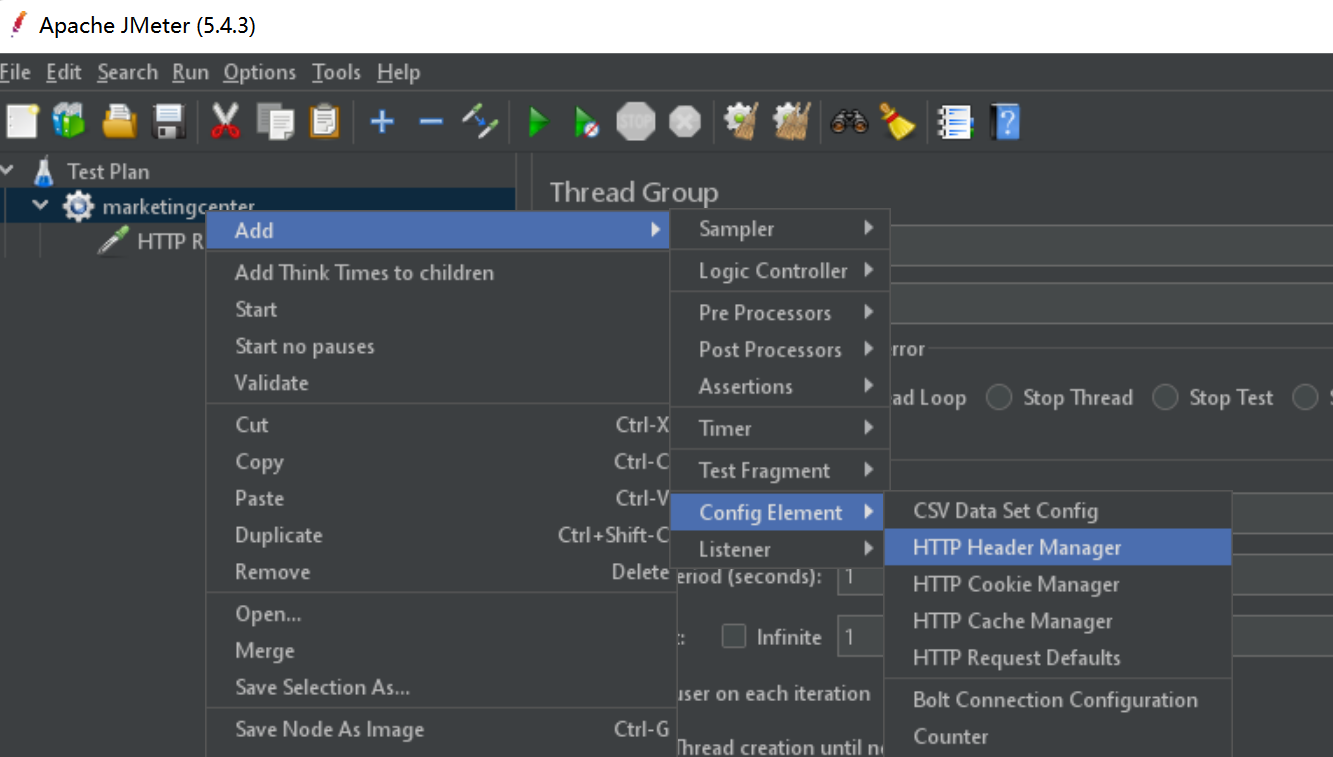Click the Start no pauses toolbar icon
Screen dimensions: 1333x757
(x=587, y=122)
